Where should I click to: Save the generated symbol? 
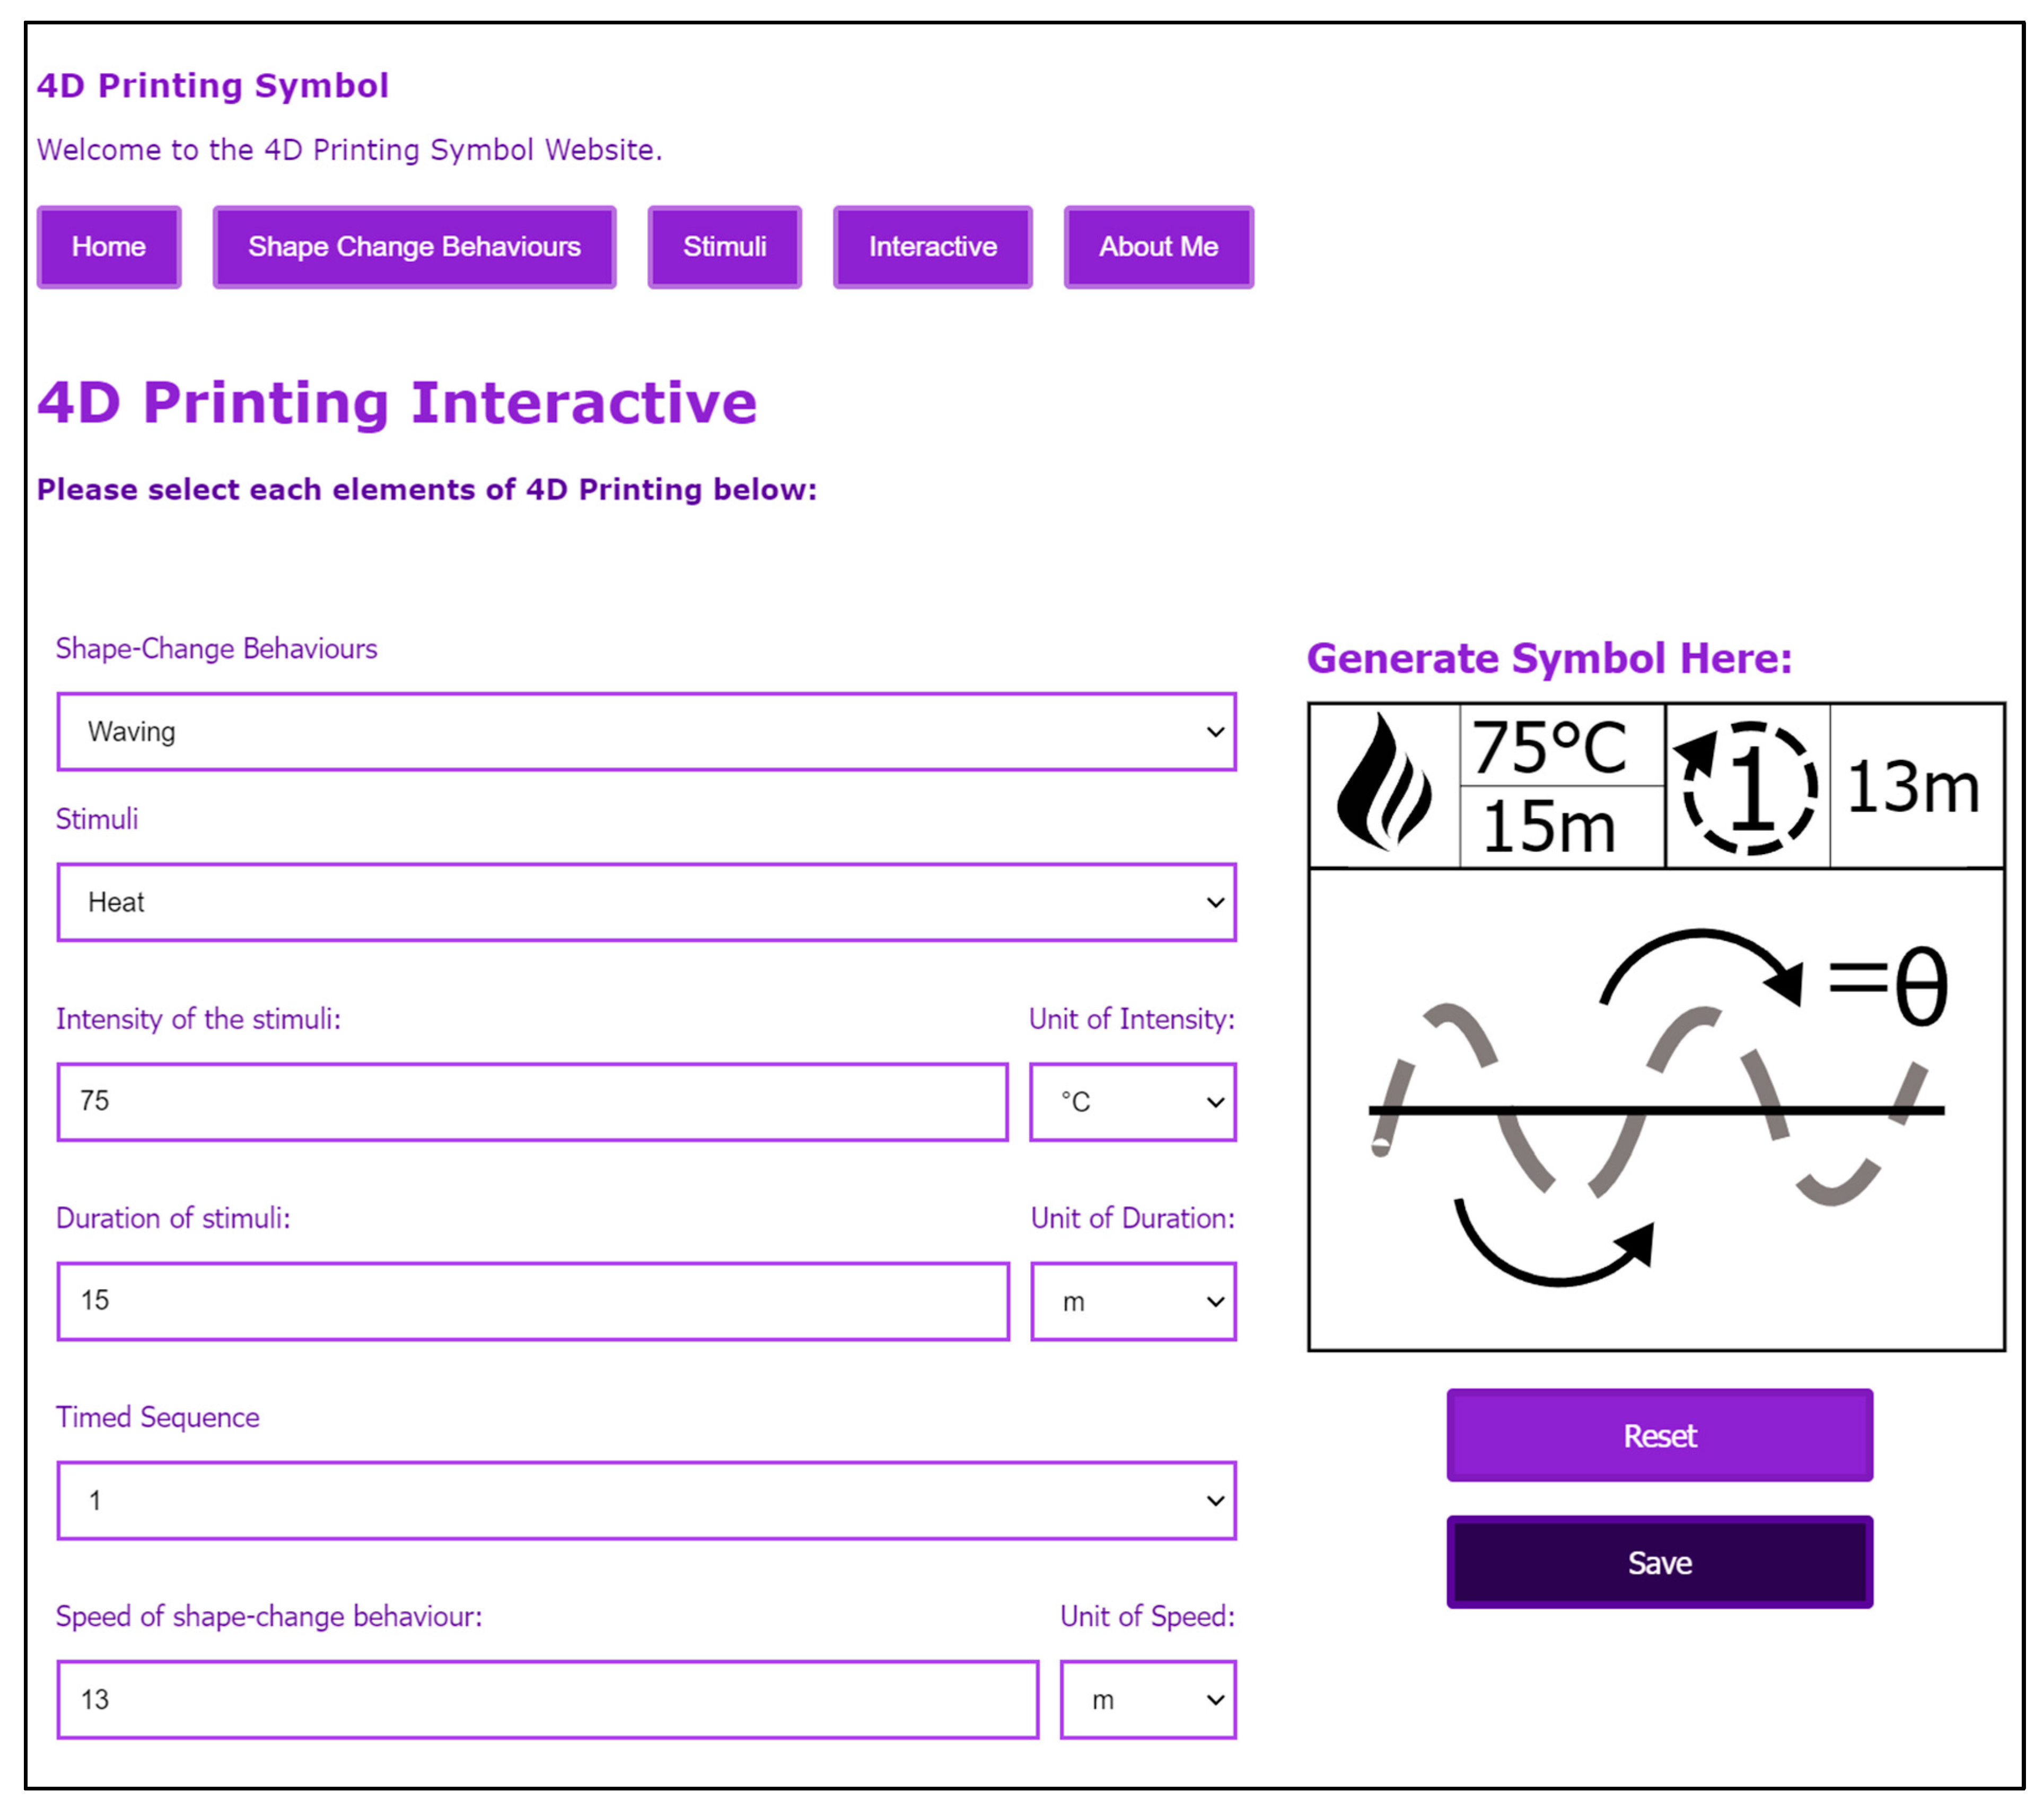[x=1658, y=1562]
